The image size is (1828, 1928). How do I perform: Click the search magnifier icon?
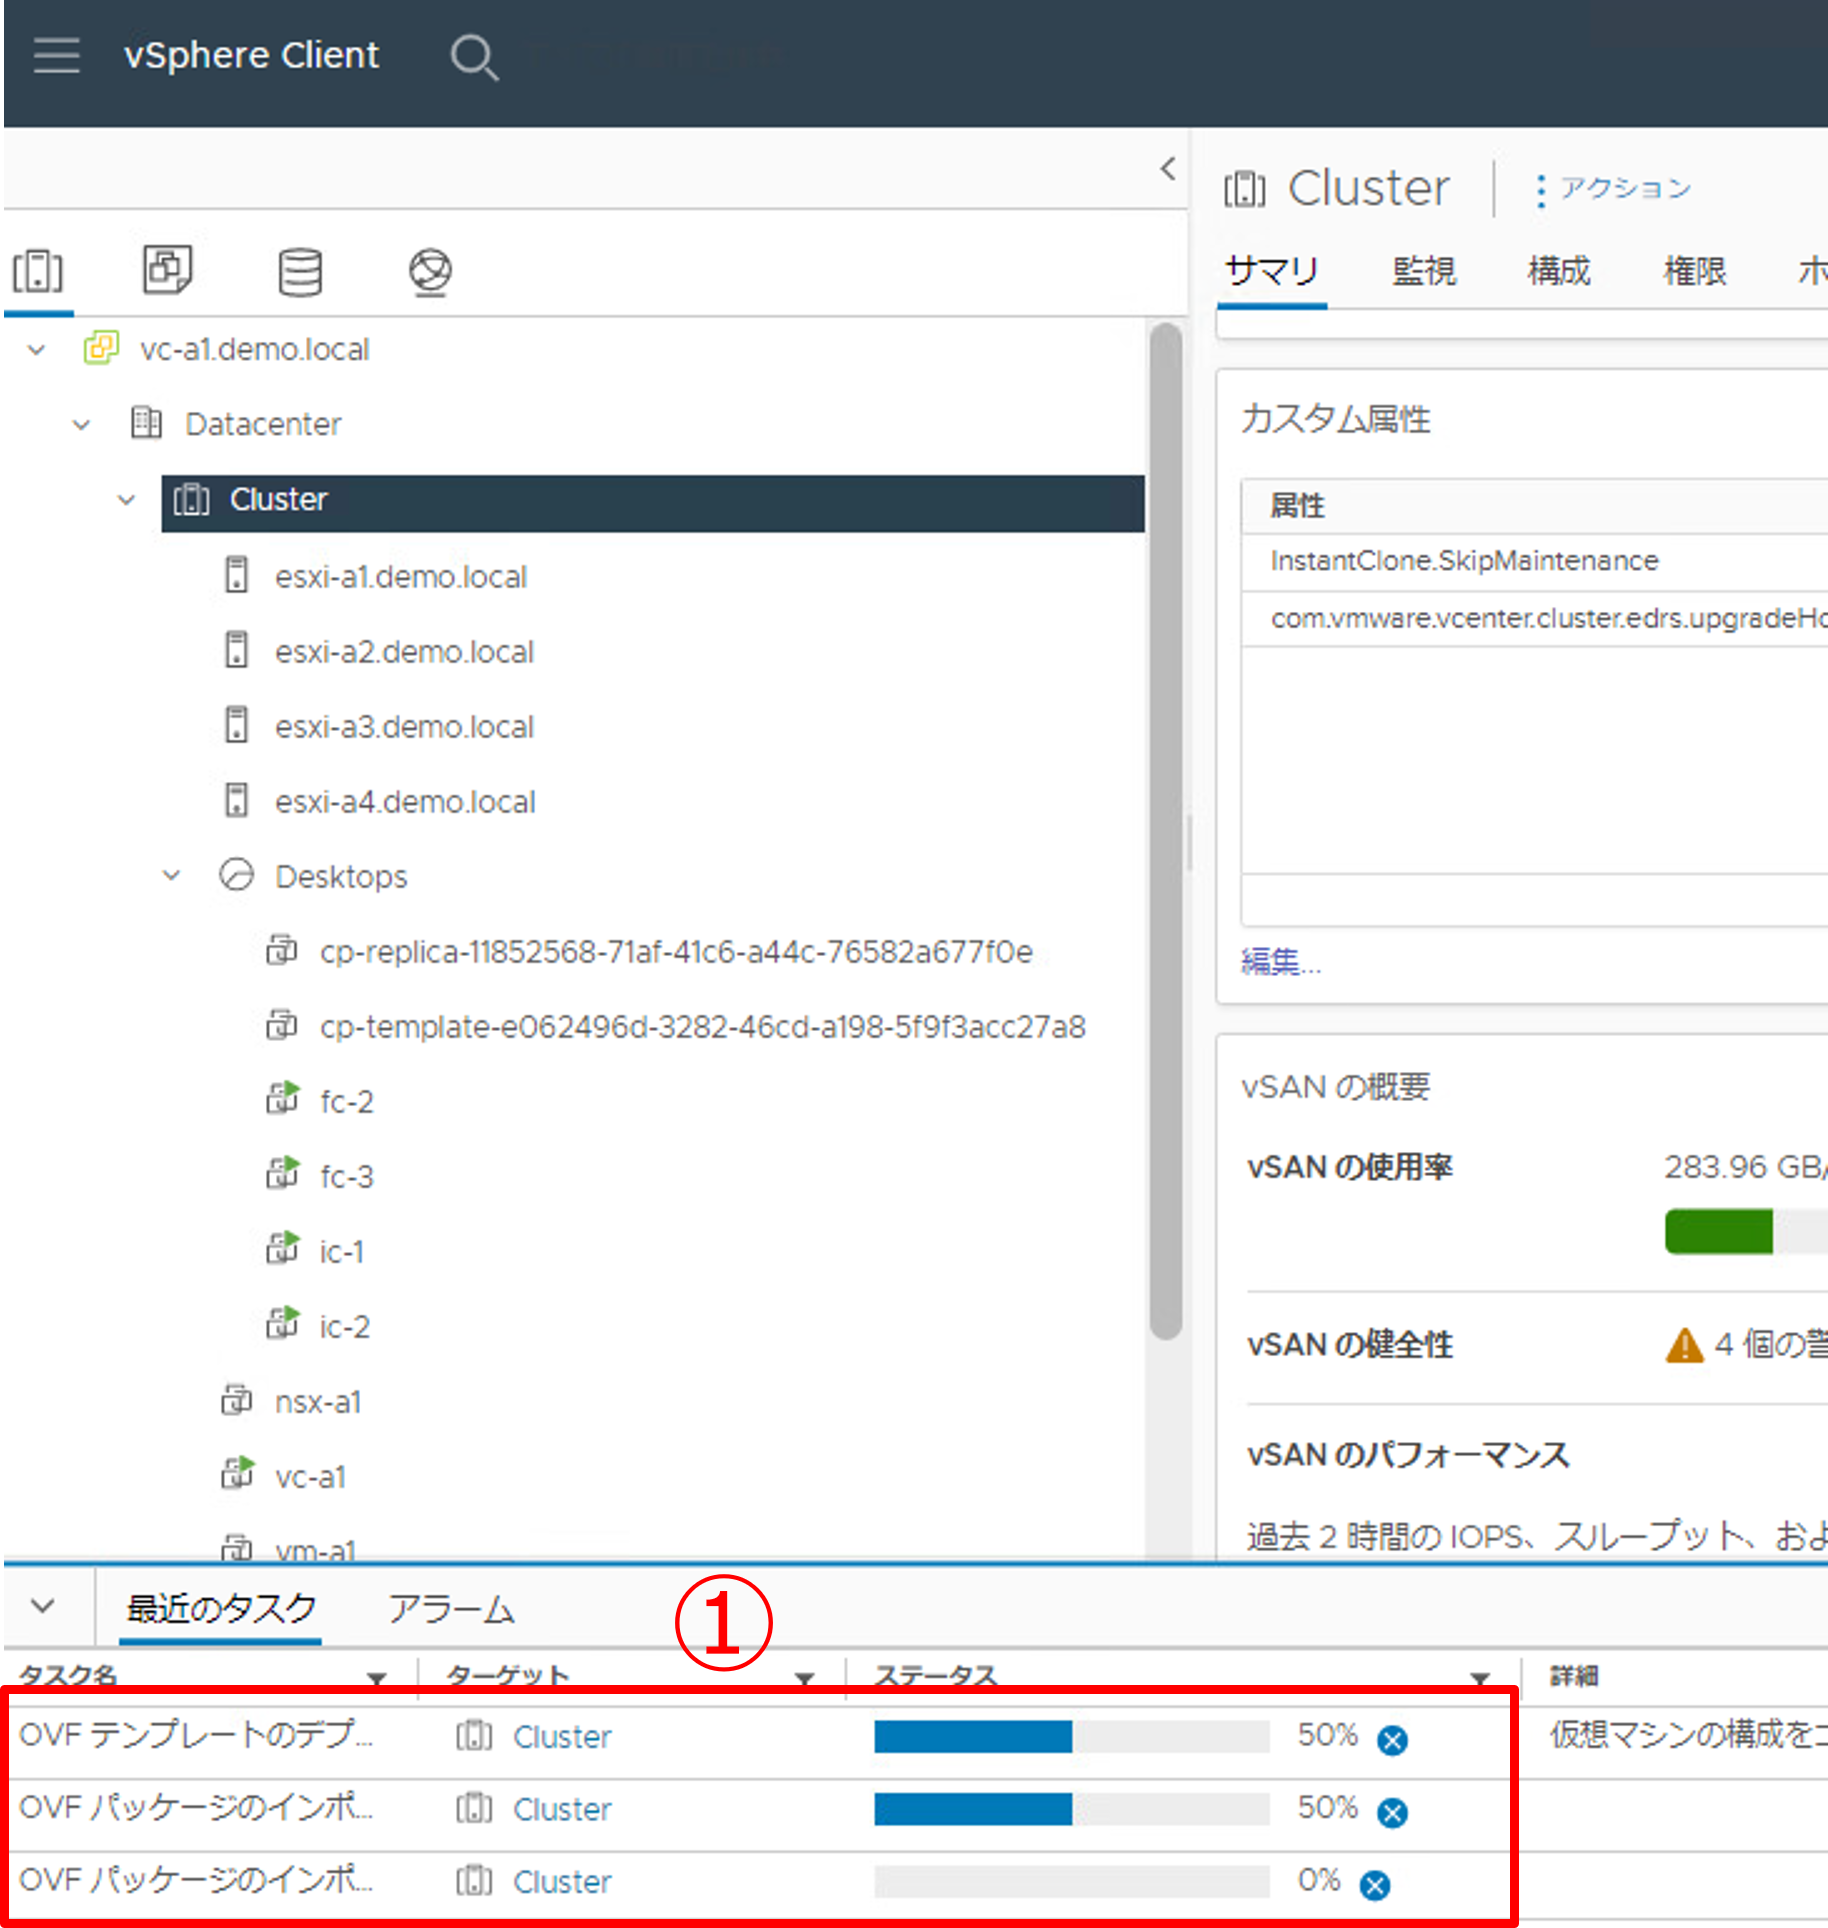point(473,57)
